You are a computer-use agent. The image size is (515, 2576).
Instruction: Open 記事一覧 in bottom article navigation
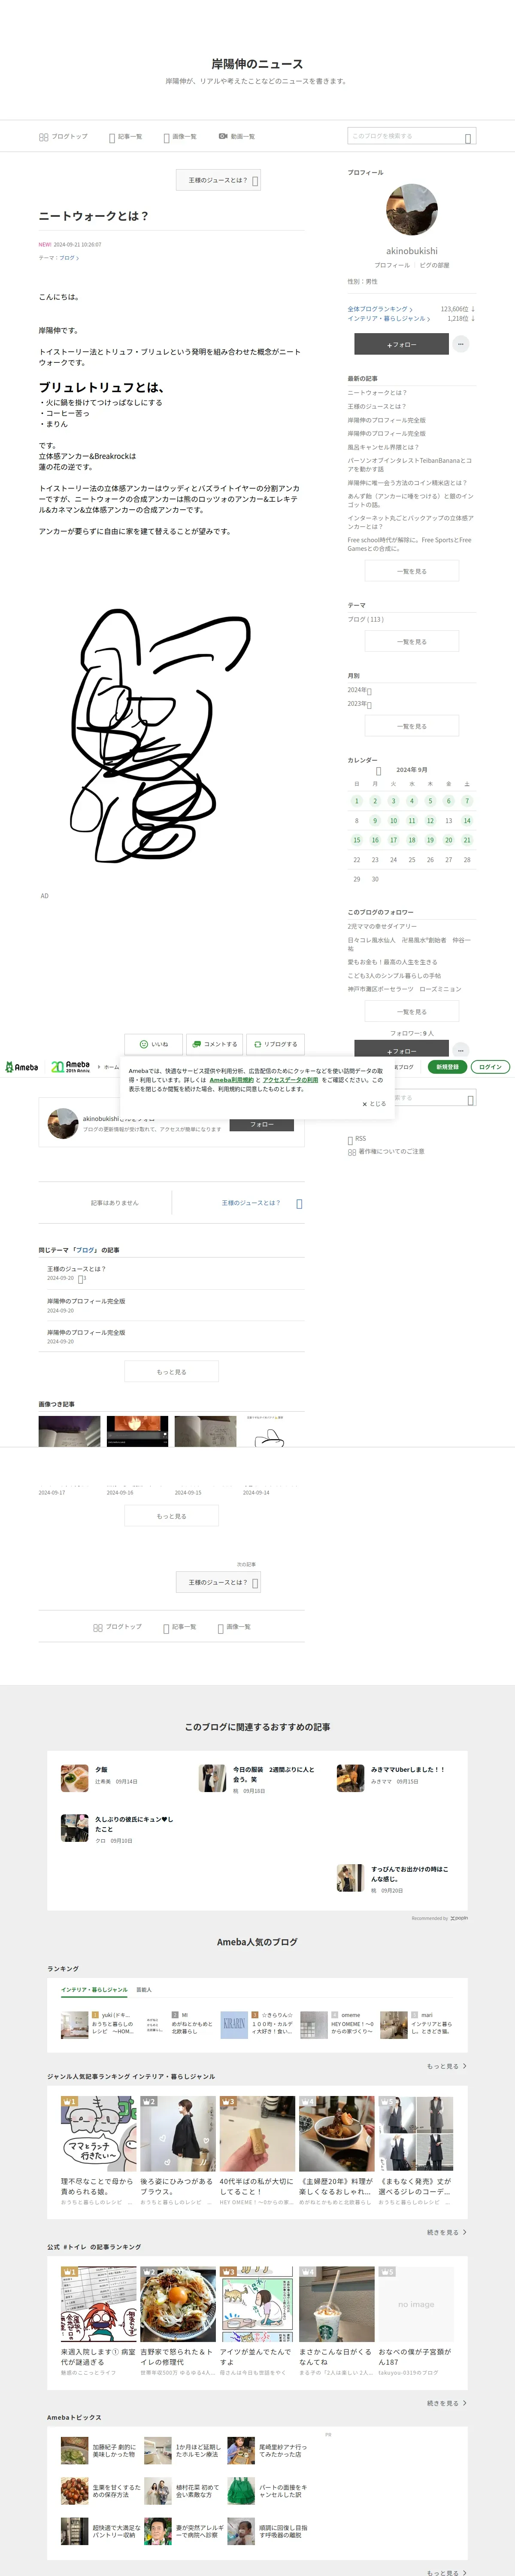[179, 1627]
